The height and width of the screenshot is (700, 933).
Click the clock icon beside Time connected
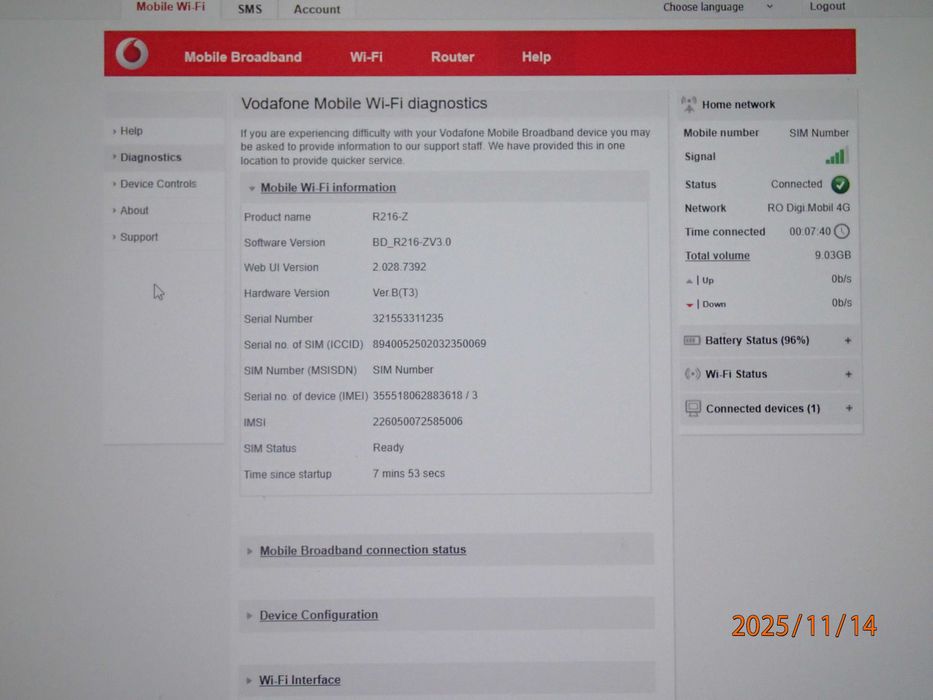[842, 232]
